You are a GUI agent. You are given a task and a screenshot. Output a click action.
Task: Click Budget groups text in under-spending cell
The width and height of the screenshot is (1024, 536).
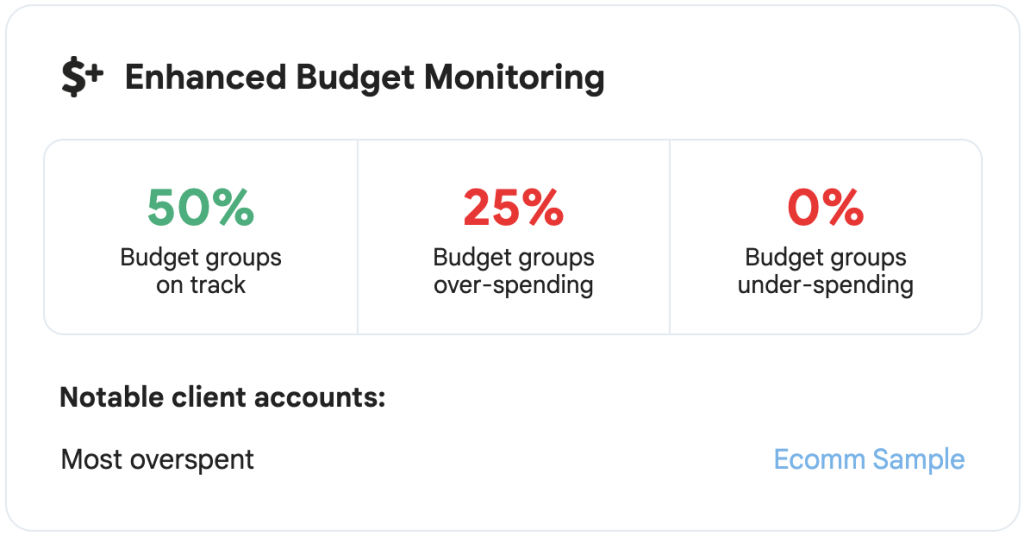click(825, 258)
